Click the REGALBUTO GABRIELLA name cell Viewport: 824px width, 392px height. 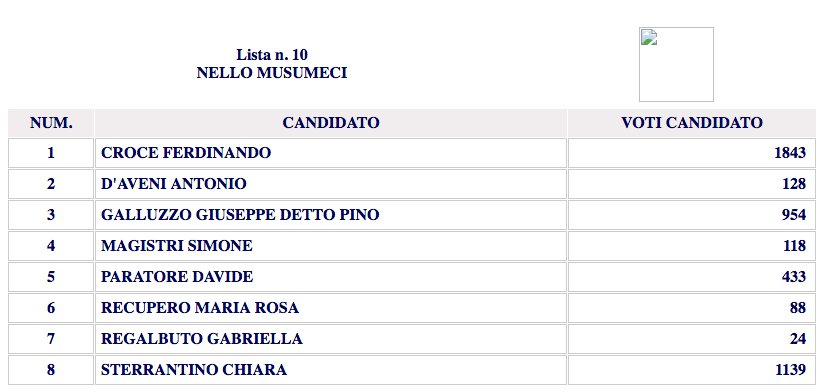pos(331,339)
